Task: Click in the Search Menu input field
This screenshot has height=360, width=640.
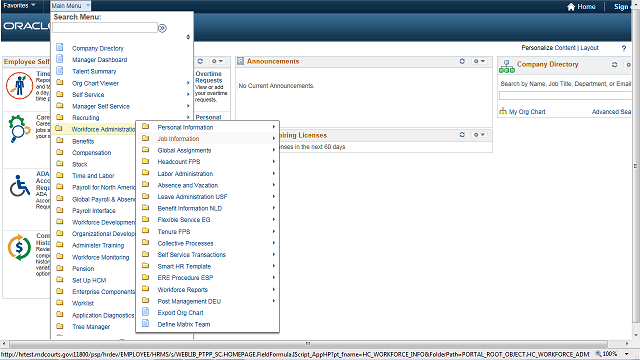Action: point(105,28)
